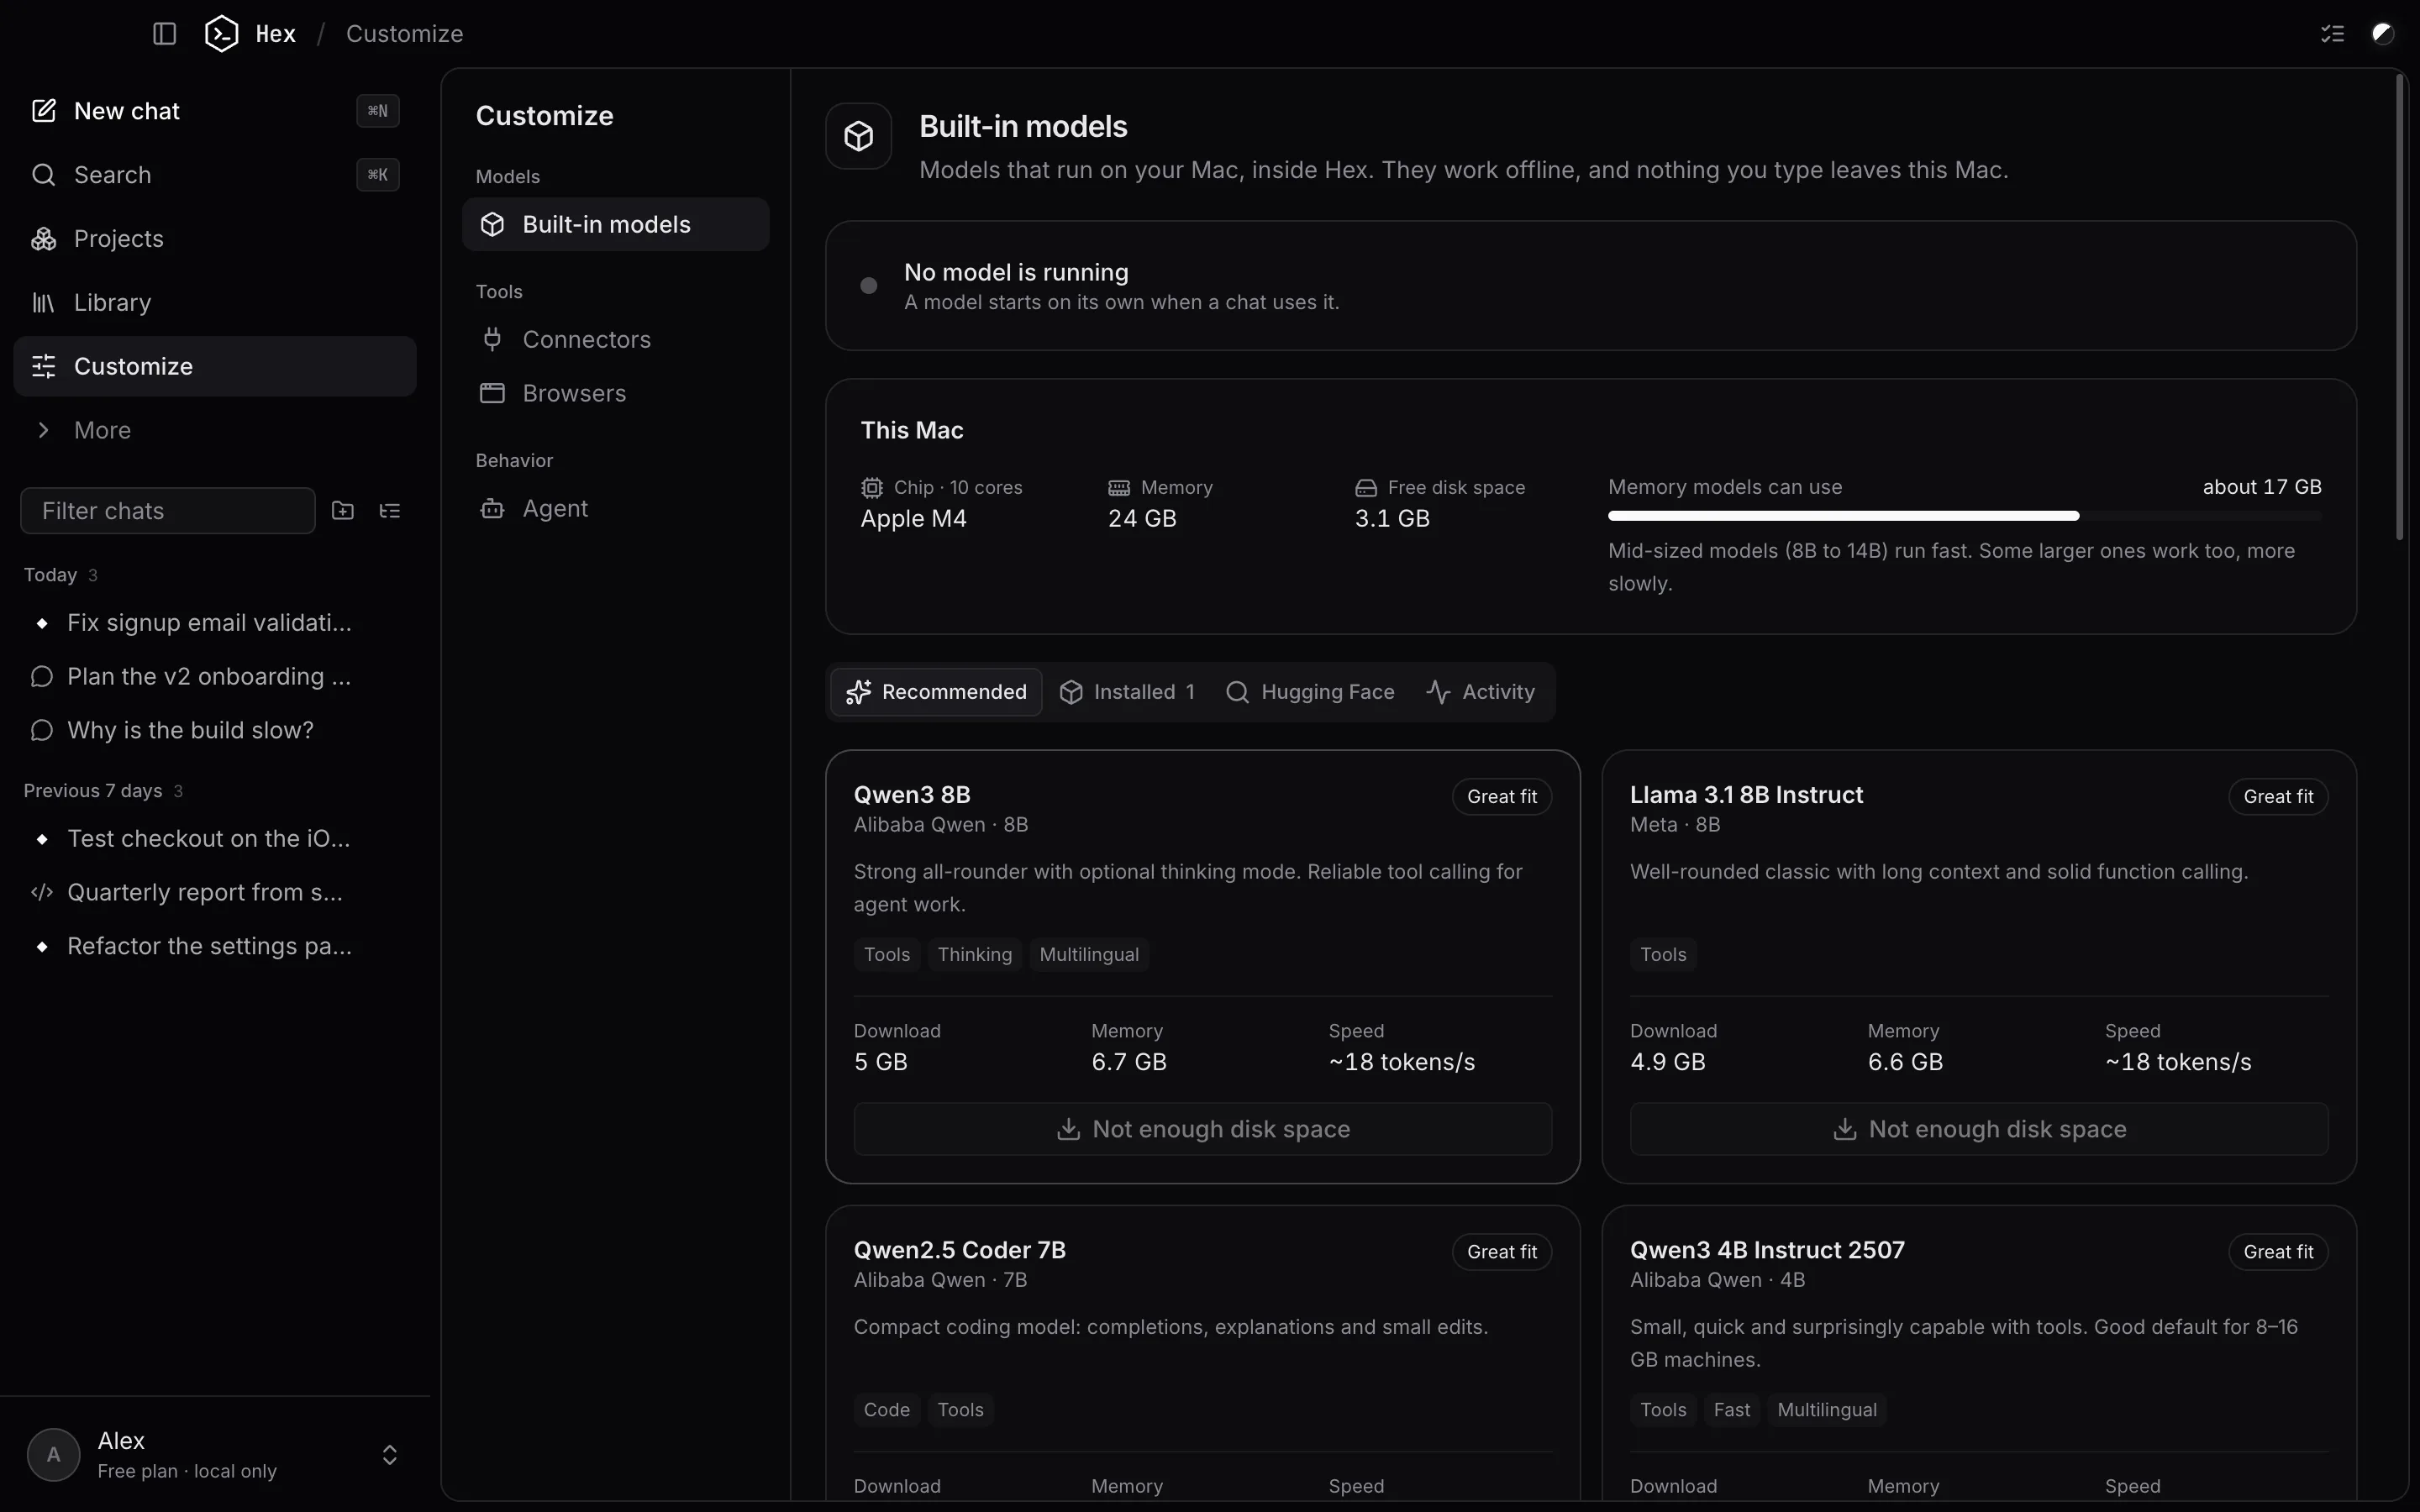Open the task checklist icon in top bar
The width and height of the screenshot is (2420, 1512).
click(x=2332, y=34)
